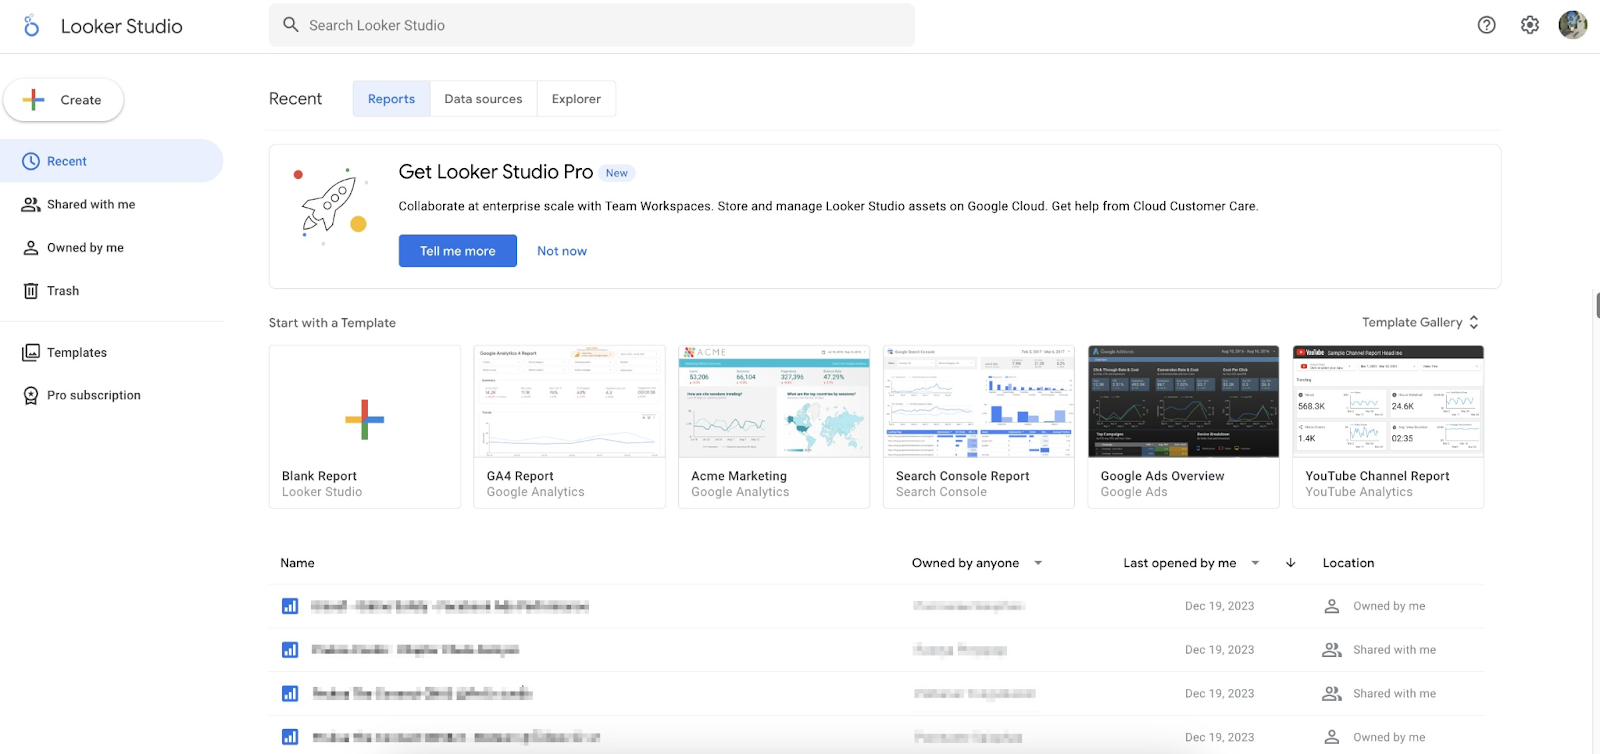Toggle sort direction arrow next to Last opened
The image size is (1600, 754).
click(x=1291, y=563)
